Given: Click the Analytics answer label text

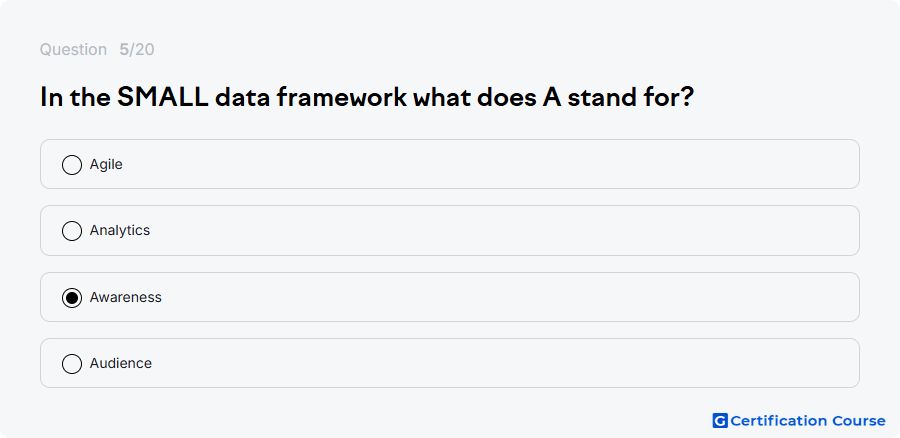Looking at the screenshot, I should 120,230.
